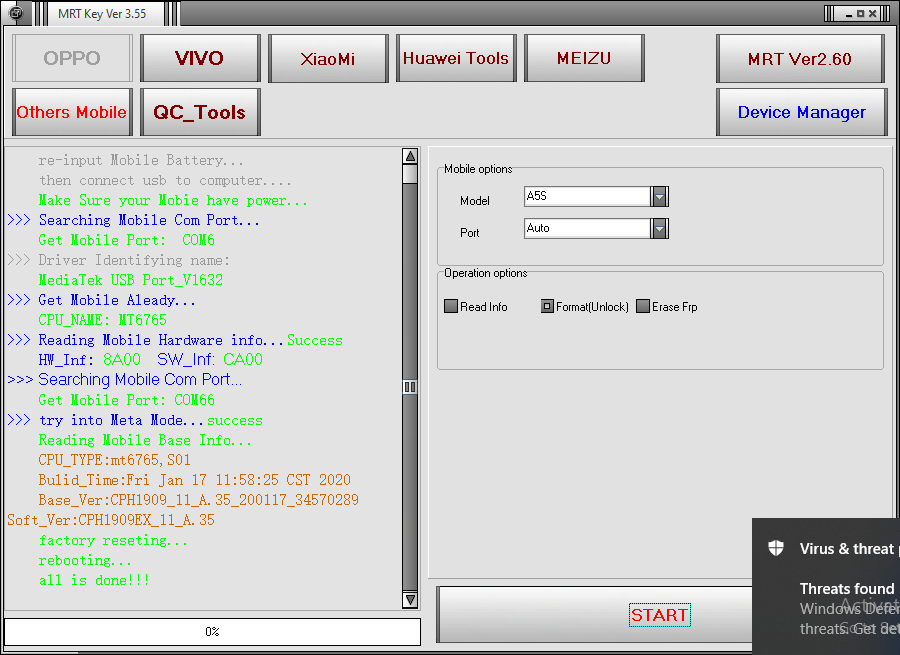Expand the Port dropdown arrow
The image size is (900, 655).
659,229
